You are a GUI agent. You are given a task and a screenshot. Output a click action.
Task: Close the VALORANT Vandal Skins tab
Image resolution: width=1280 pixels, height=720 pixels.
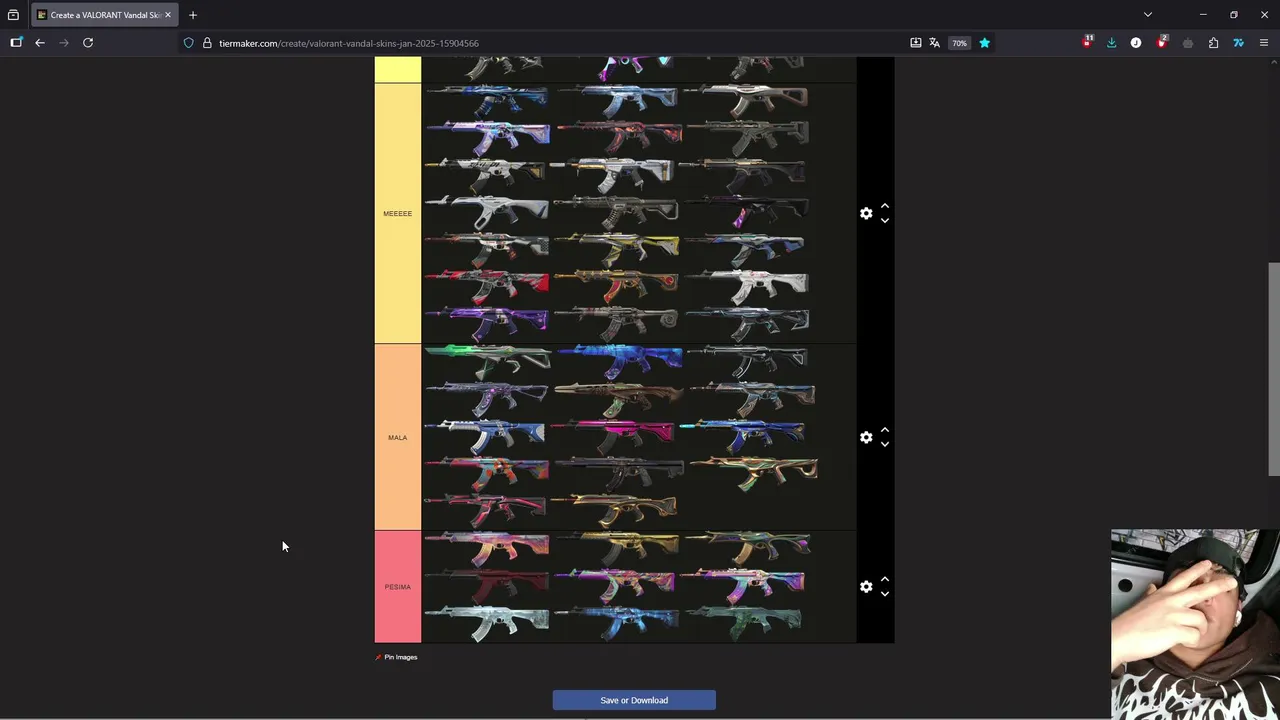[168, 15]
